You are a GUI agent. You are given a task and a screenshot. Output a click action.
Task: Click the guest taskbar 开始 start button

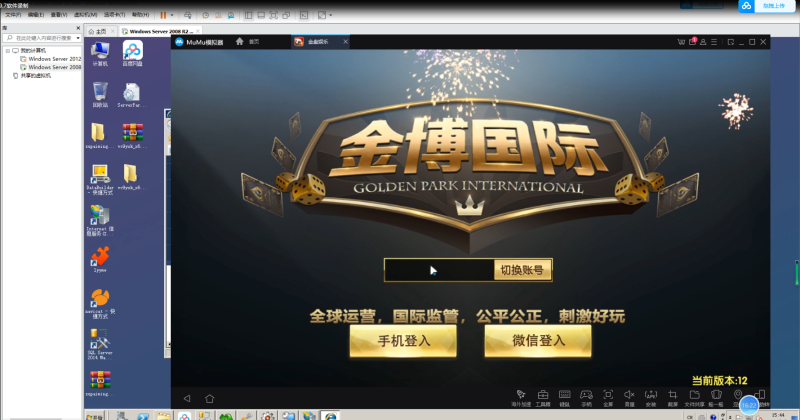(95, 416)
